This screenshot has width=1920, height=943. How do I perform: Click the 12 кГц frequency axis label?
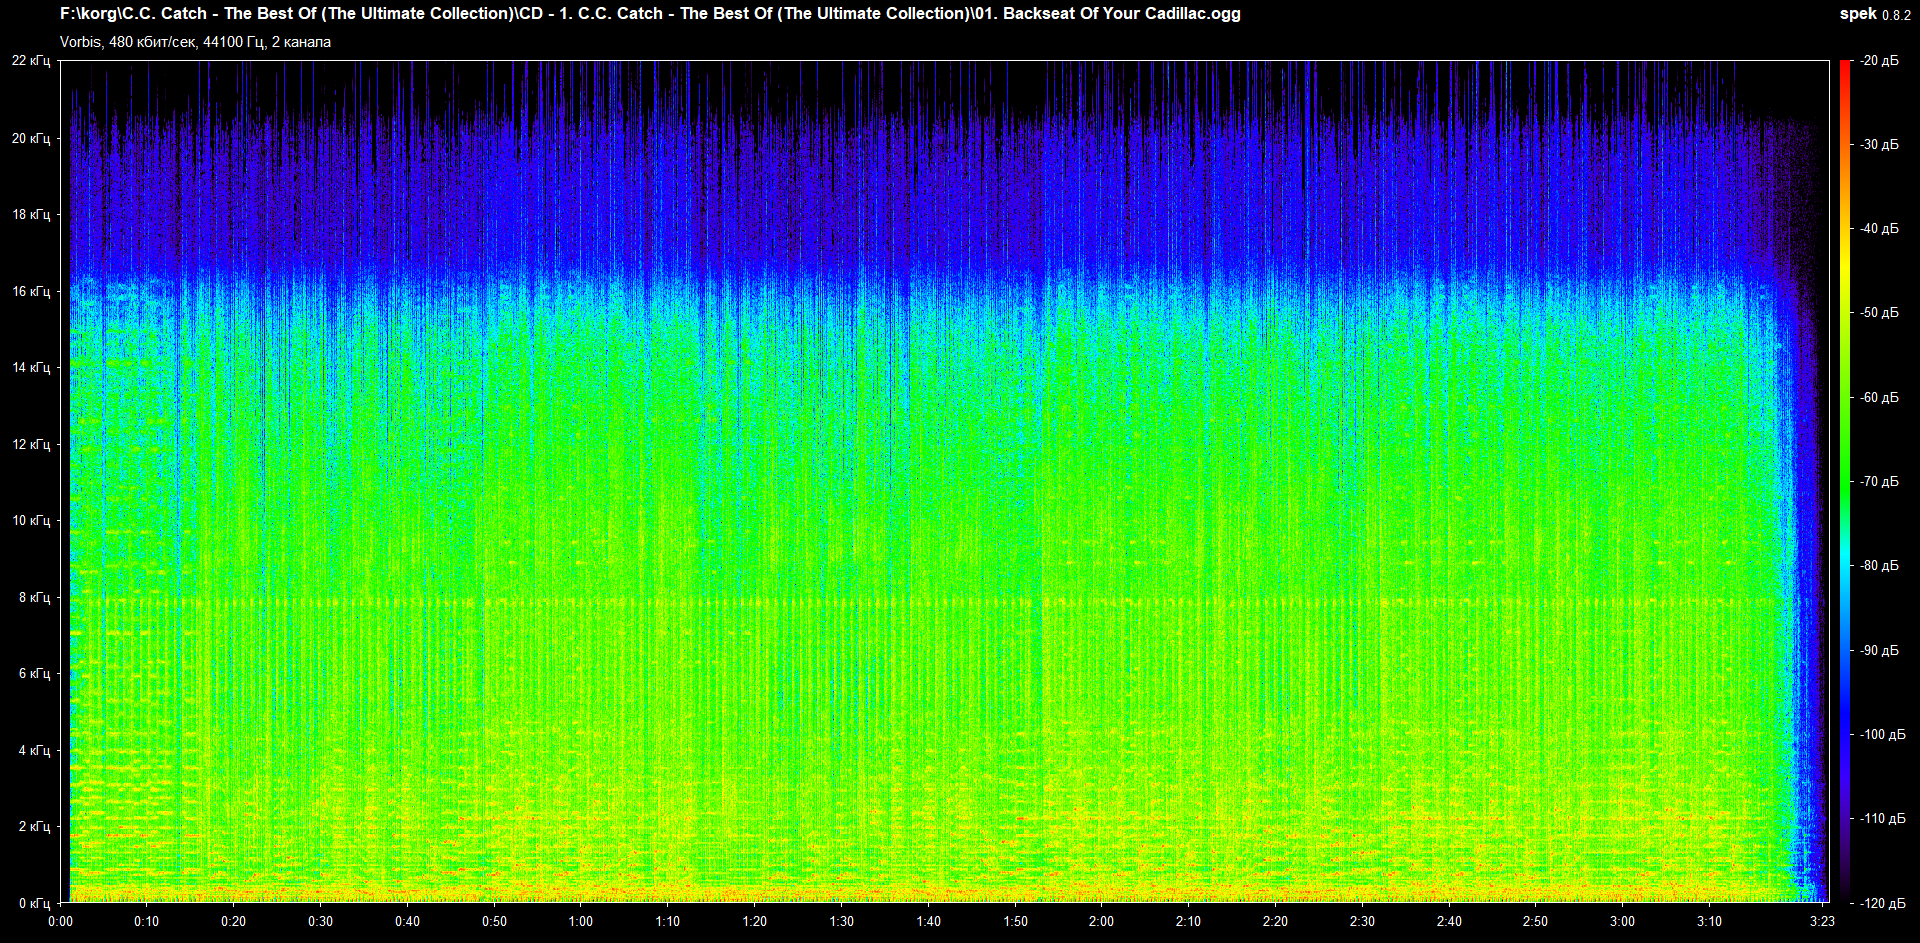[31, 444]
